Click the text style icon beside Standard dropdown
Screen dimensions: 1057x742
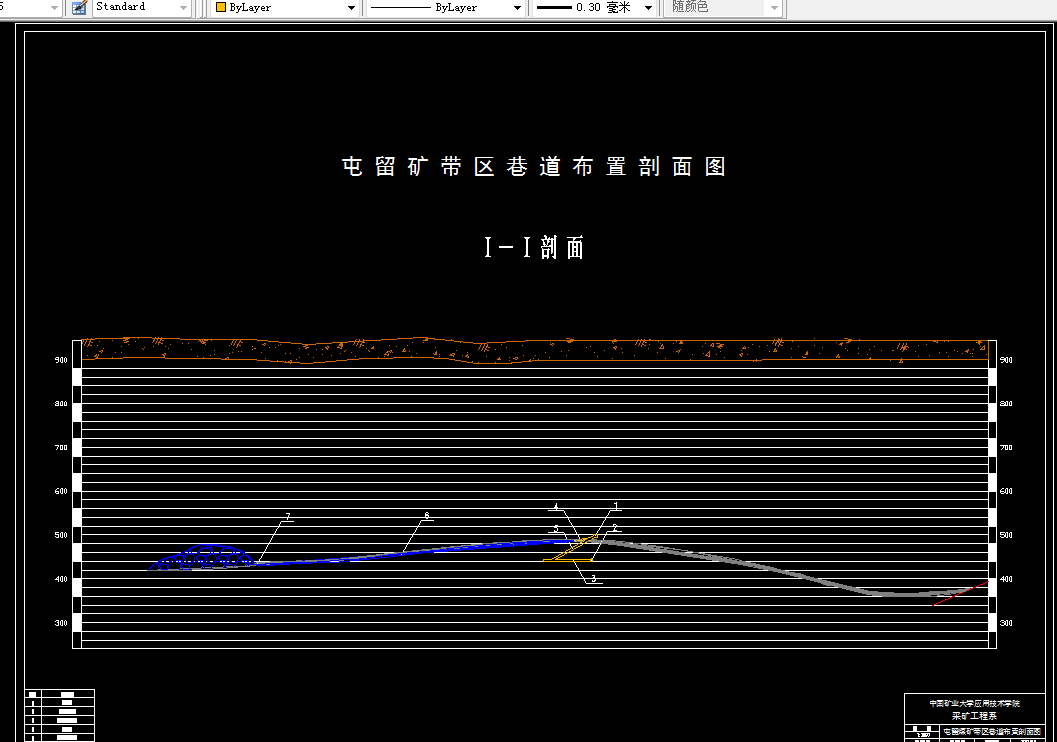tap(77, 8)
